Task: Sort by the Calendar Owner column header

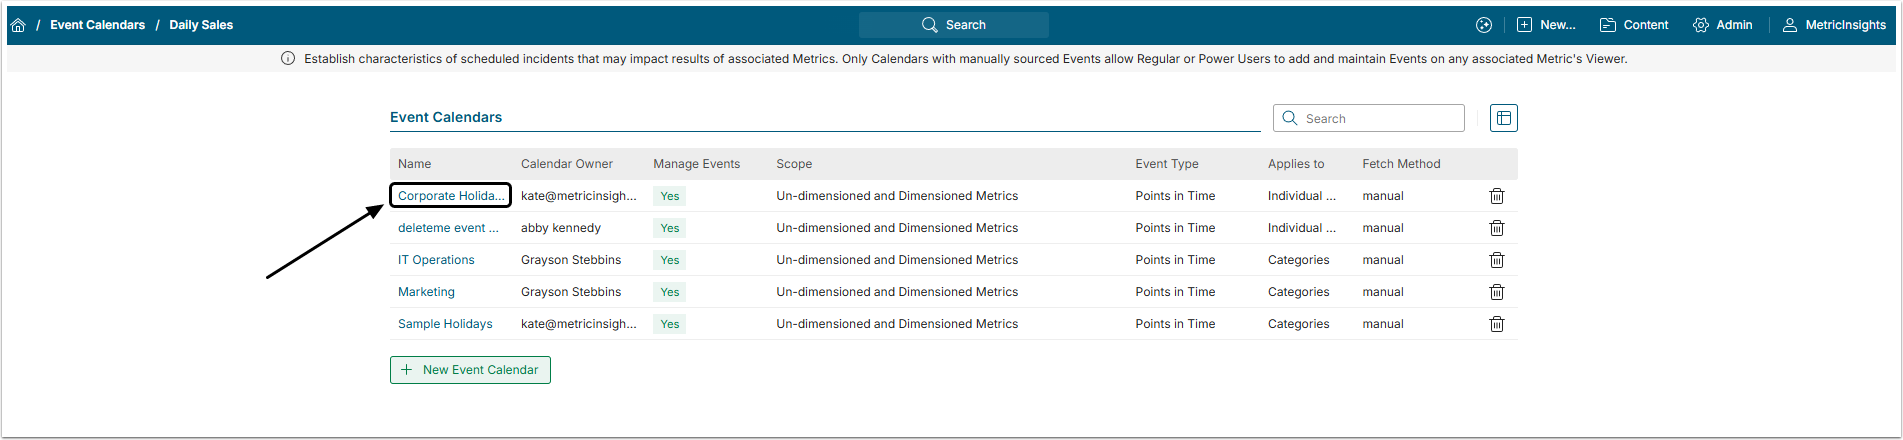Action: [566, 164]
